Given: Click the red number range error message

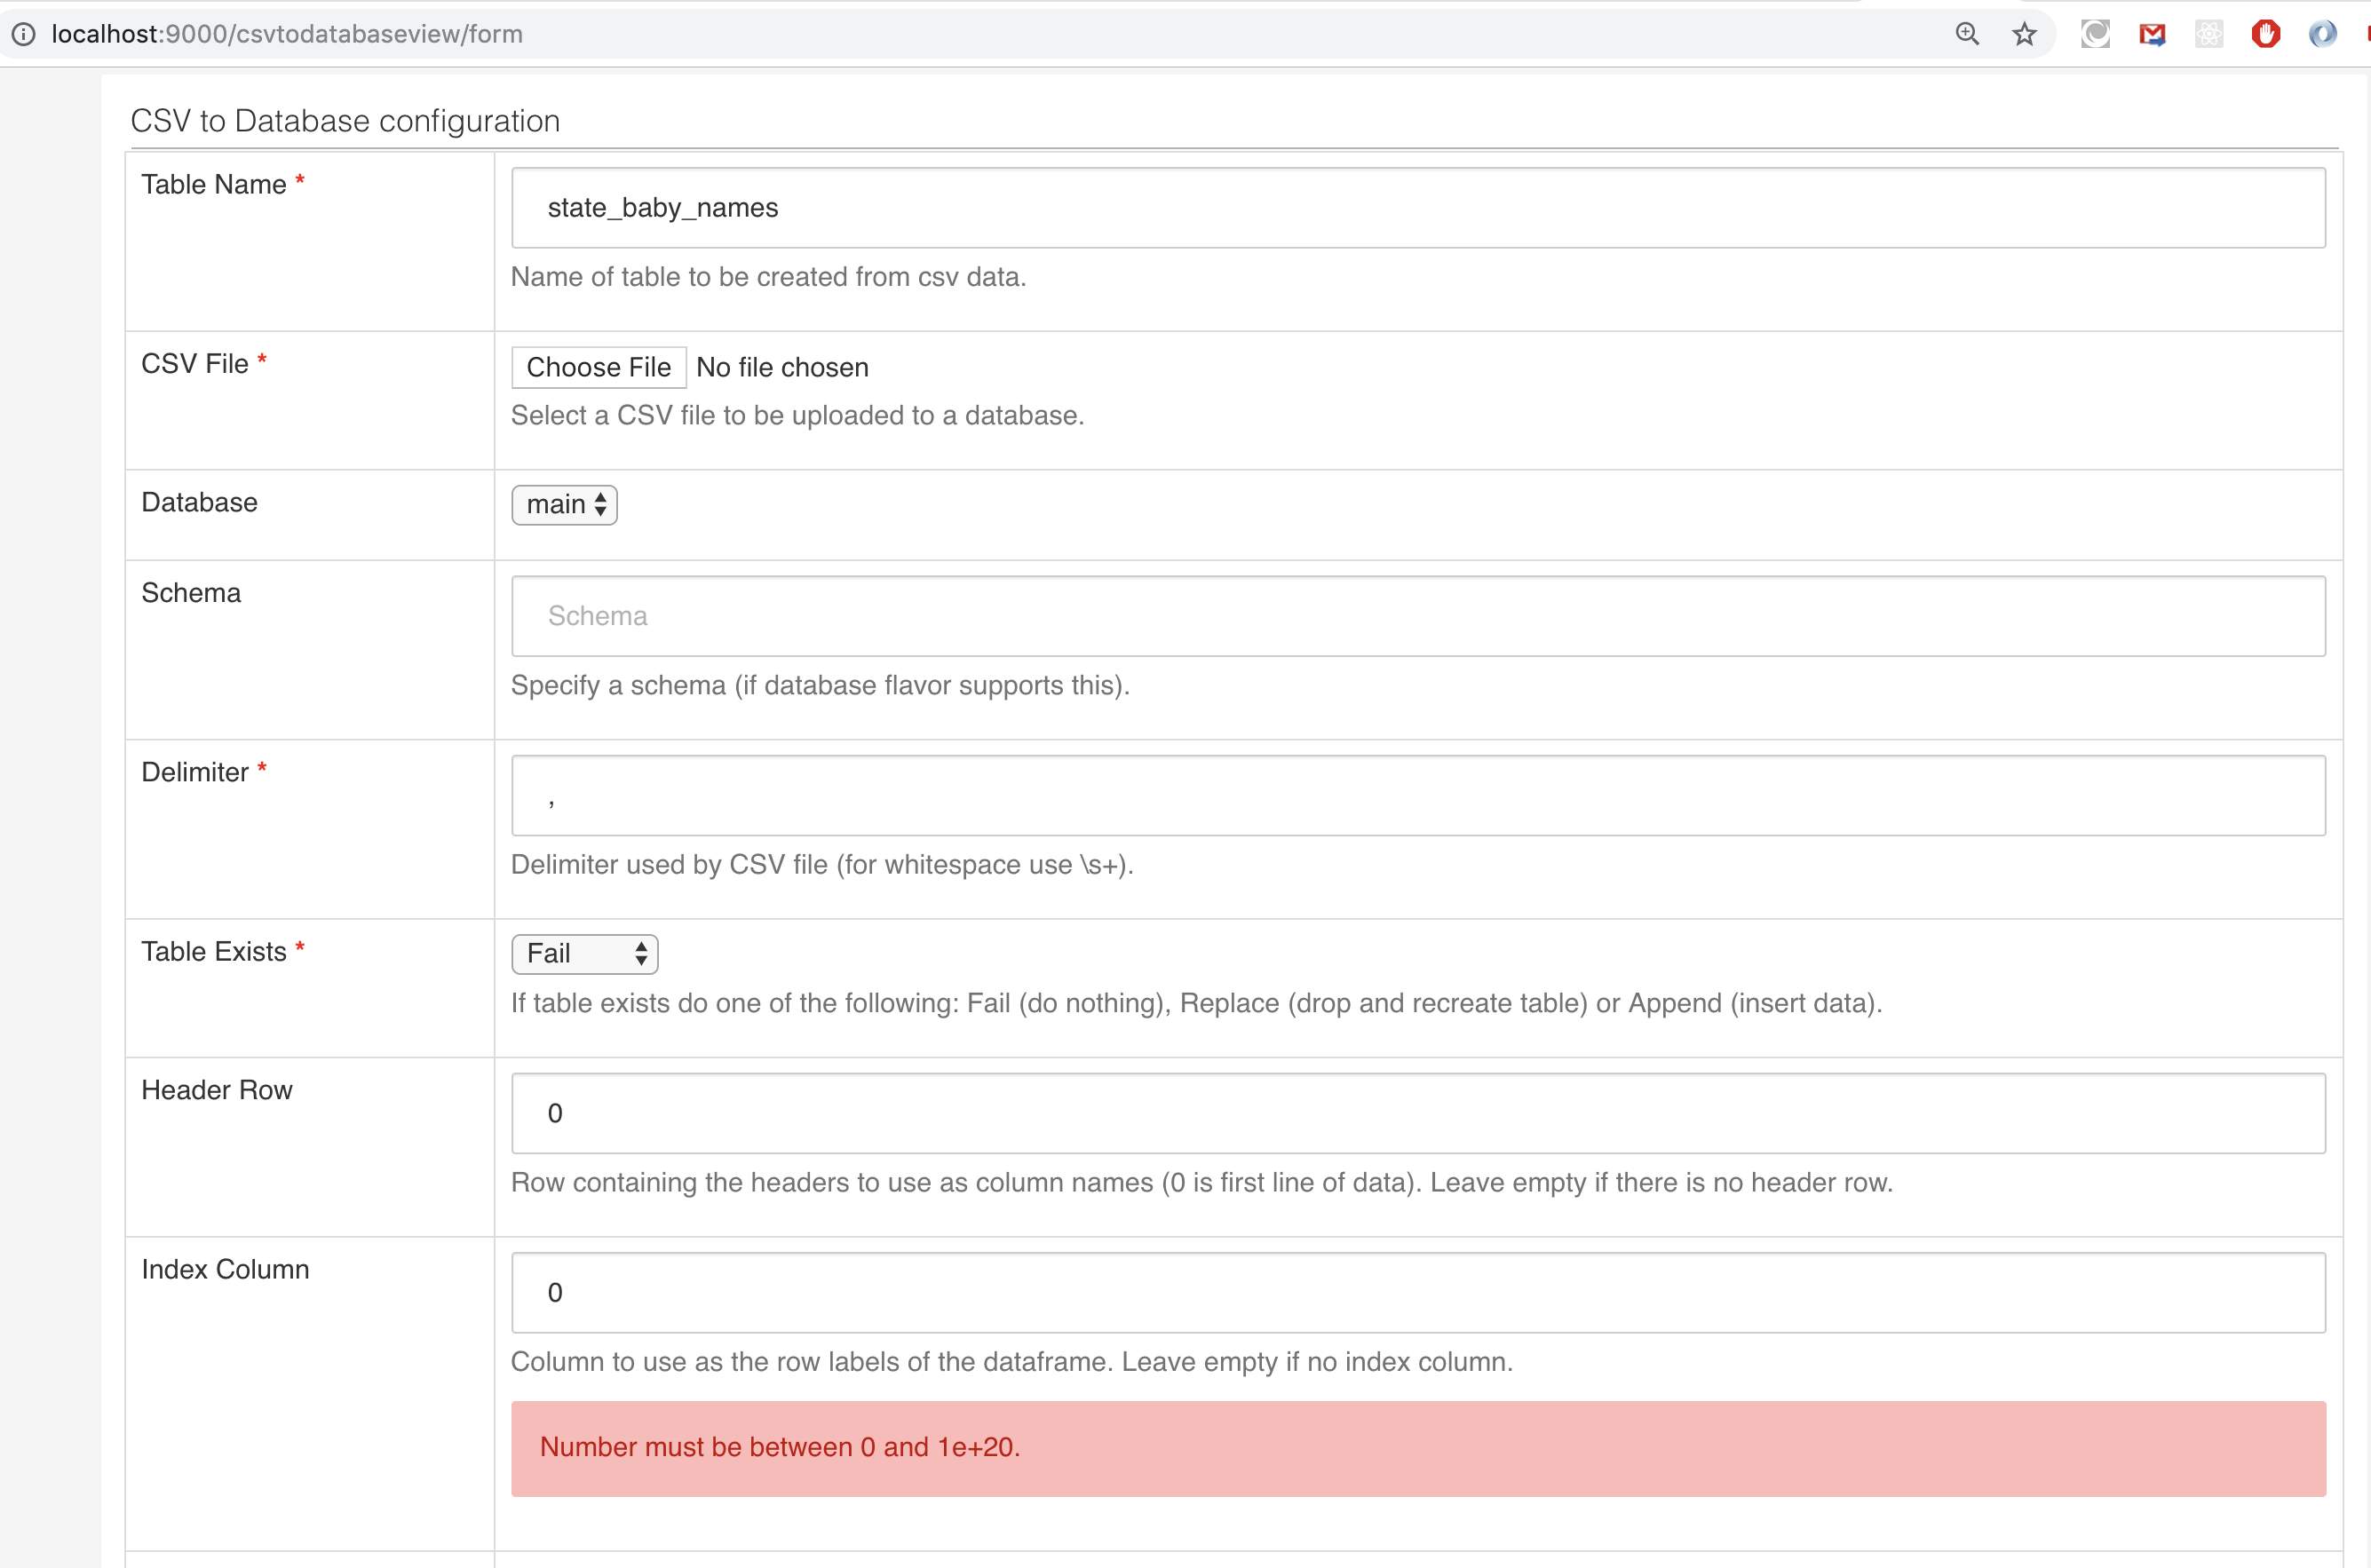Looking at the screenshot, I should click(x=780, y=1447).
